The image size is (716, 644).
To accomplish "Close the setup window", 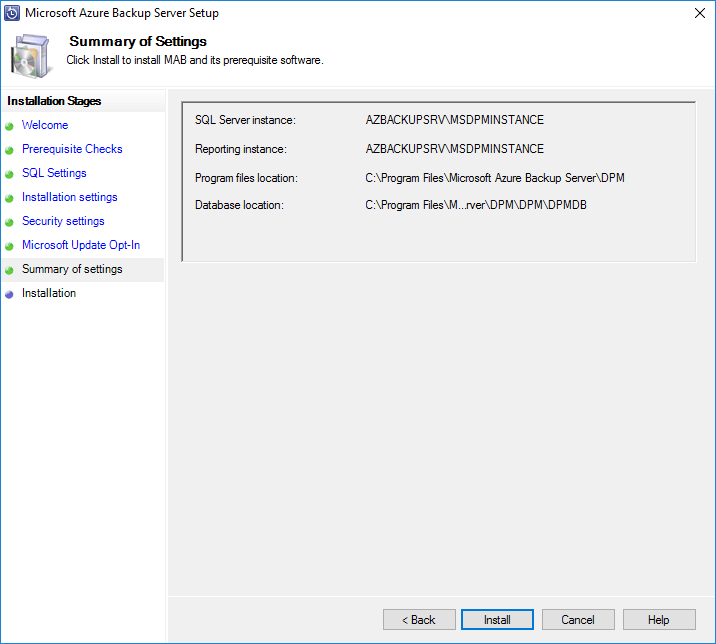I will (696, 14).
